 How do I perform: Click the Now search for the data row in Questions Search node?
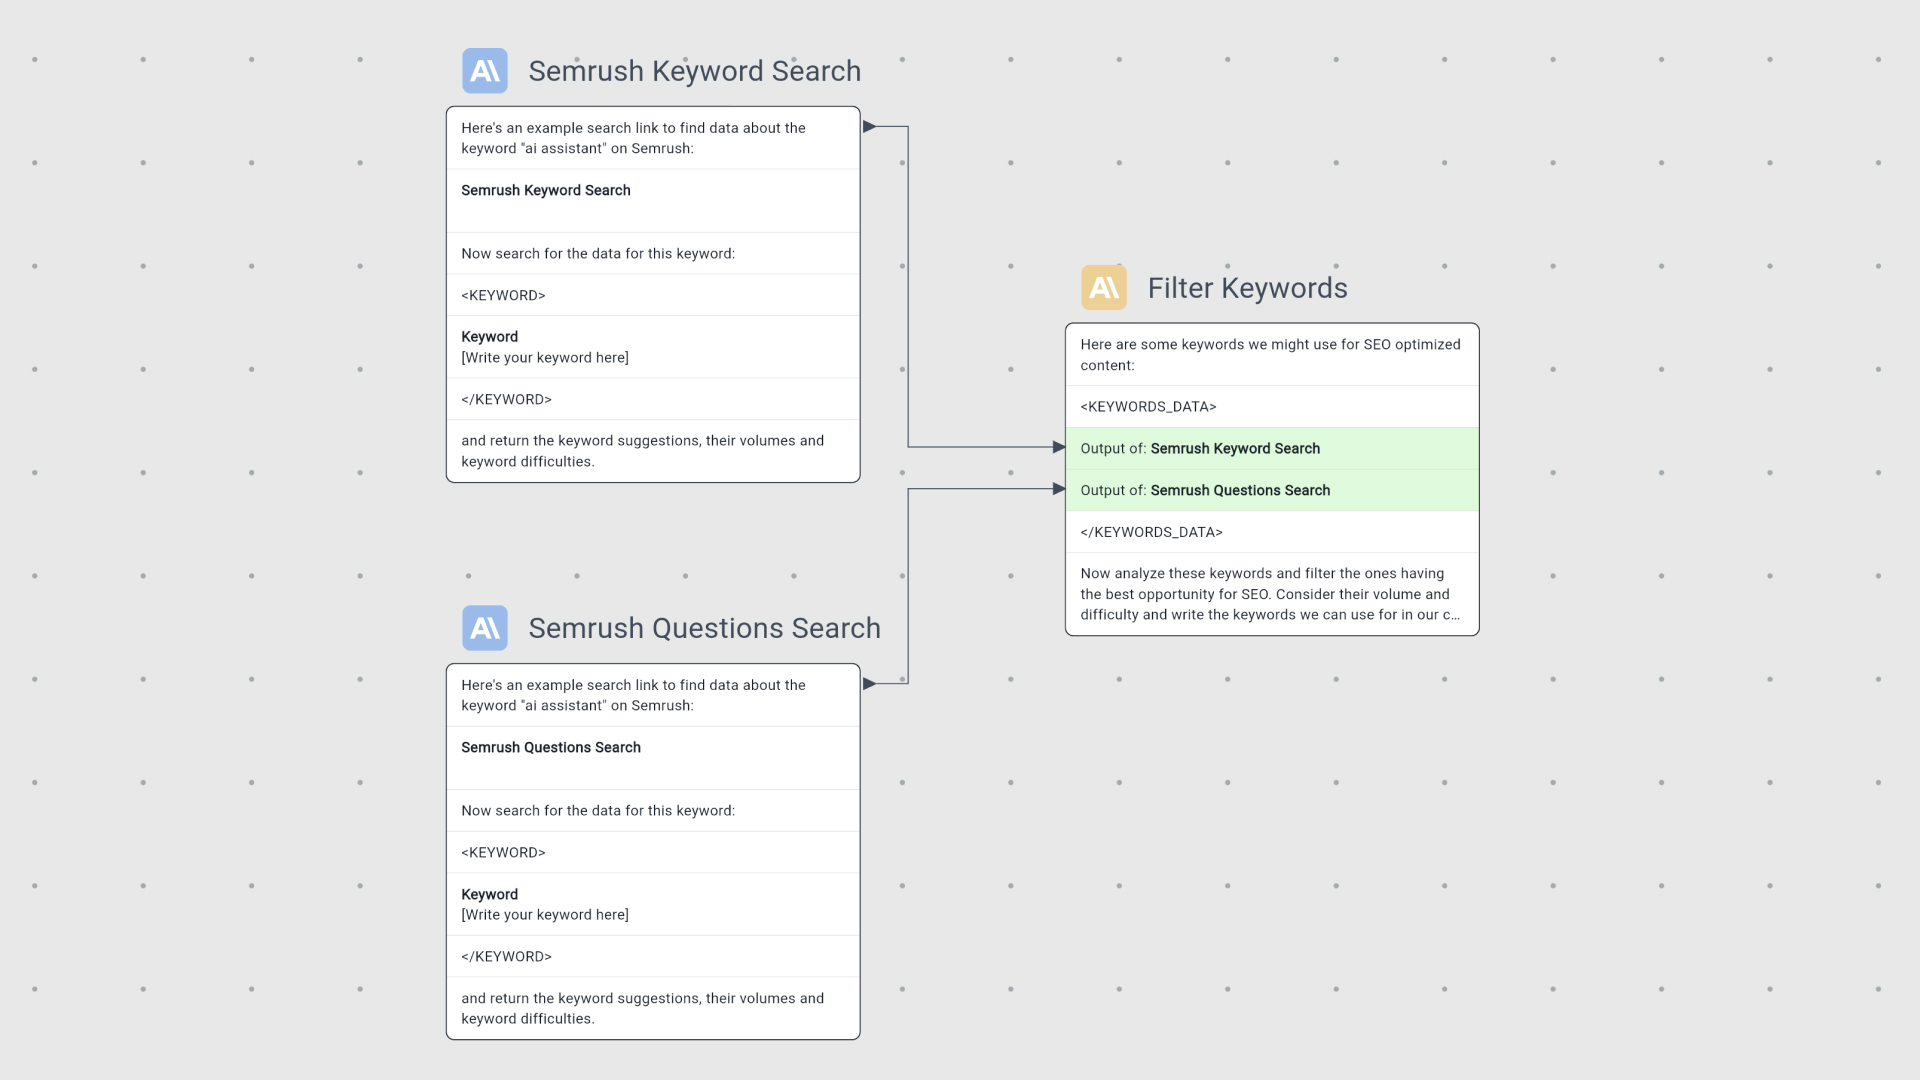[x=597, y=810]
